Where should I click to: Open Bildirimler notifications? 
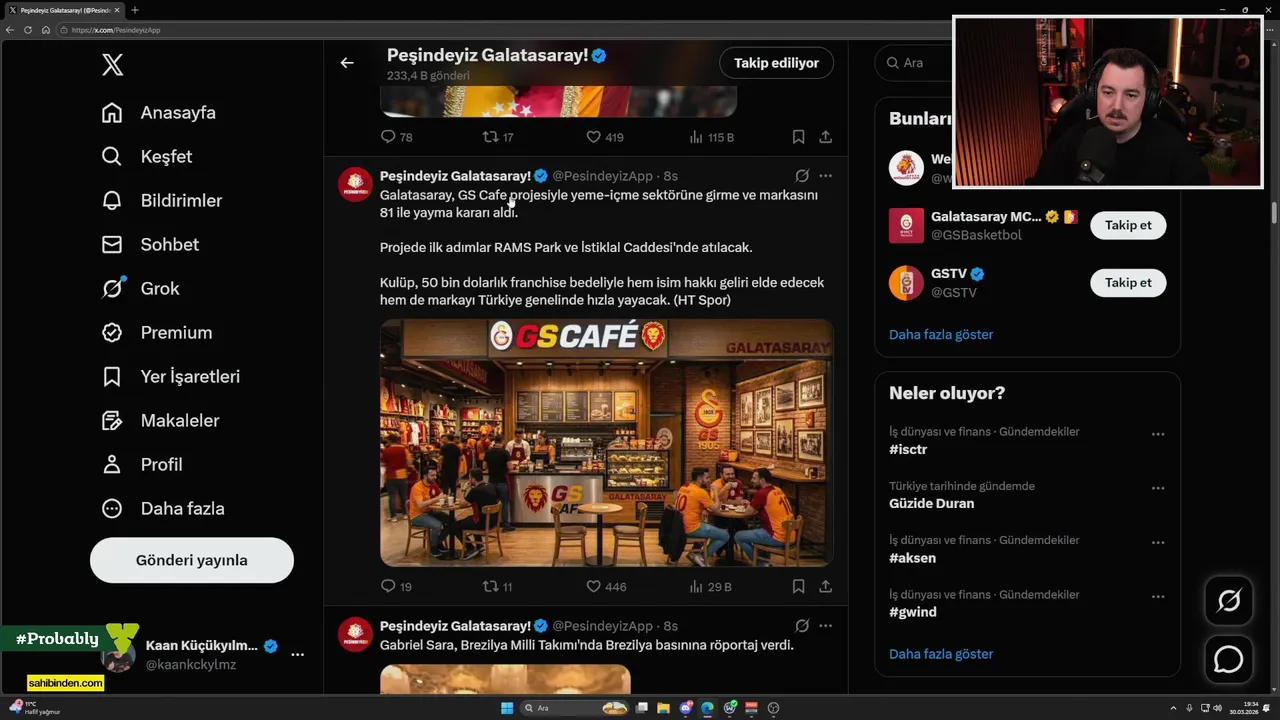[162, 201]
